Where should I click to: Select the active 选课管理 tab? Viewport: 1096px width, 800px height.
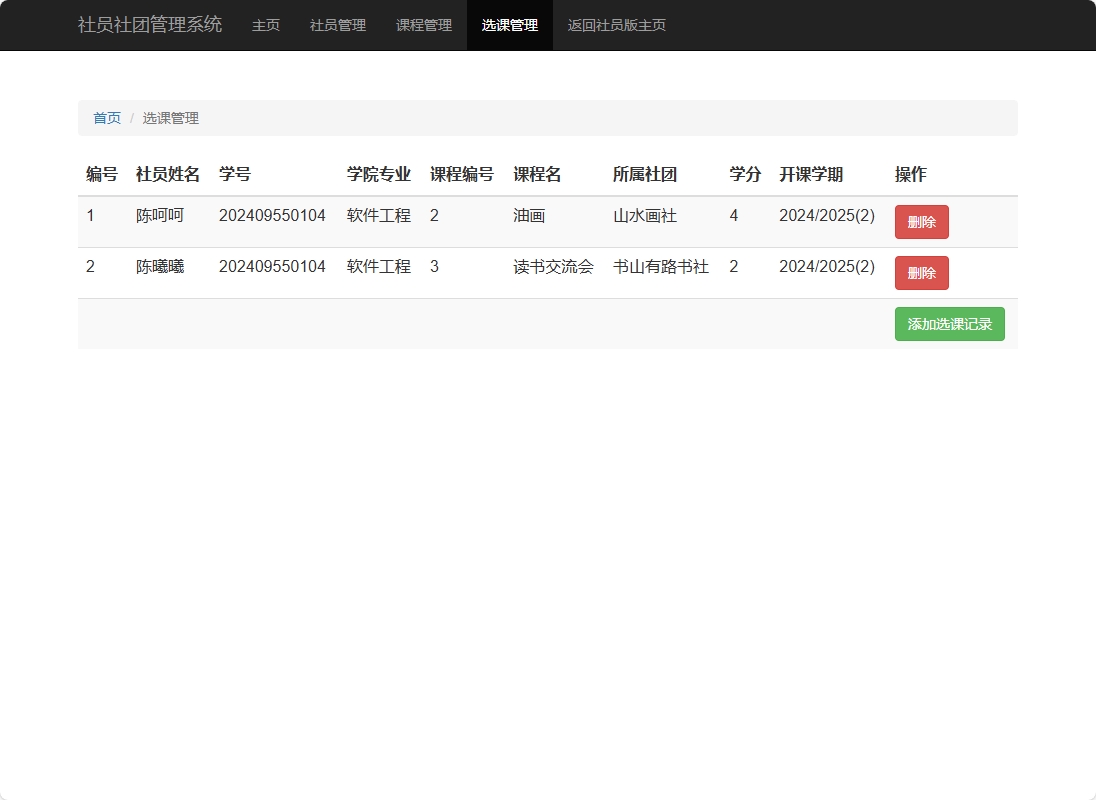509,25
